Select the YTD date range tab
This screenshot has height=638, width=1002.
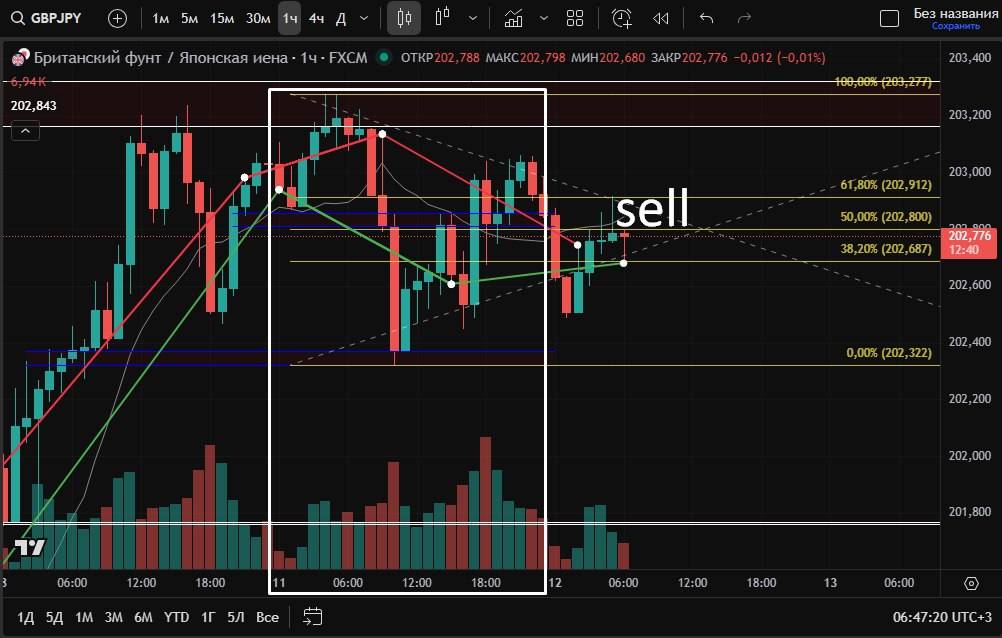click(176, 617)
